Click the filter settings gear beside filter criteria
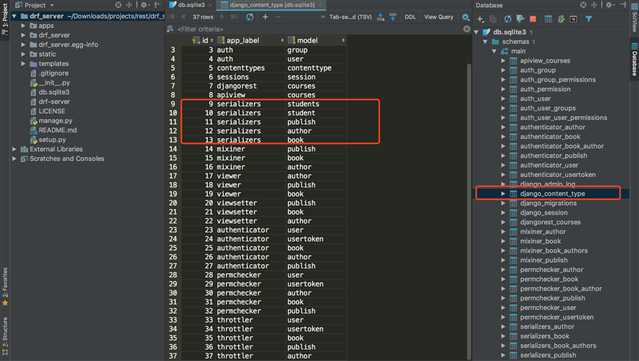639x361 pixels. (x=467, y=29)
